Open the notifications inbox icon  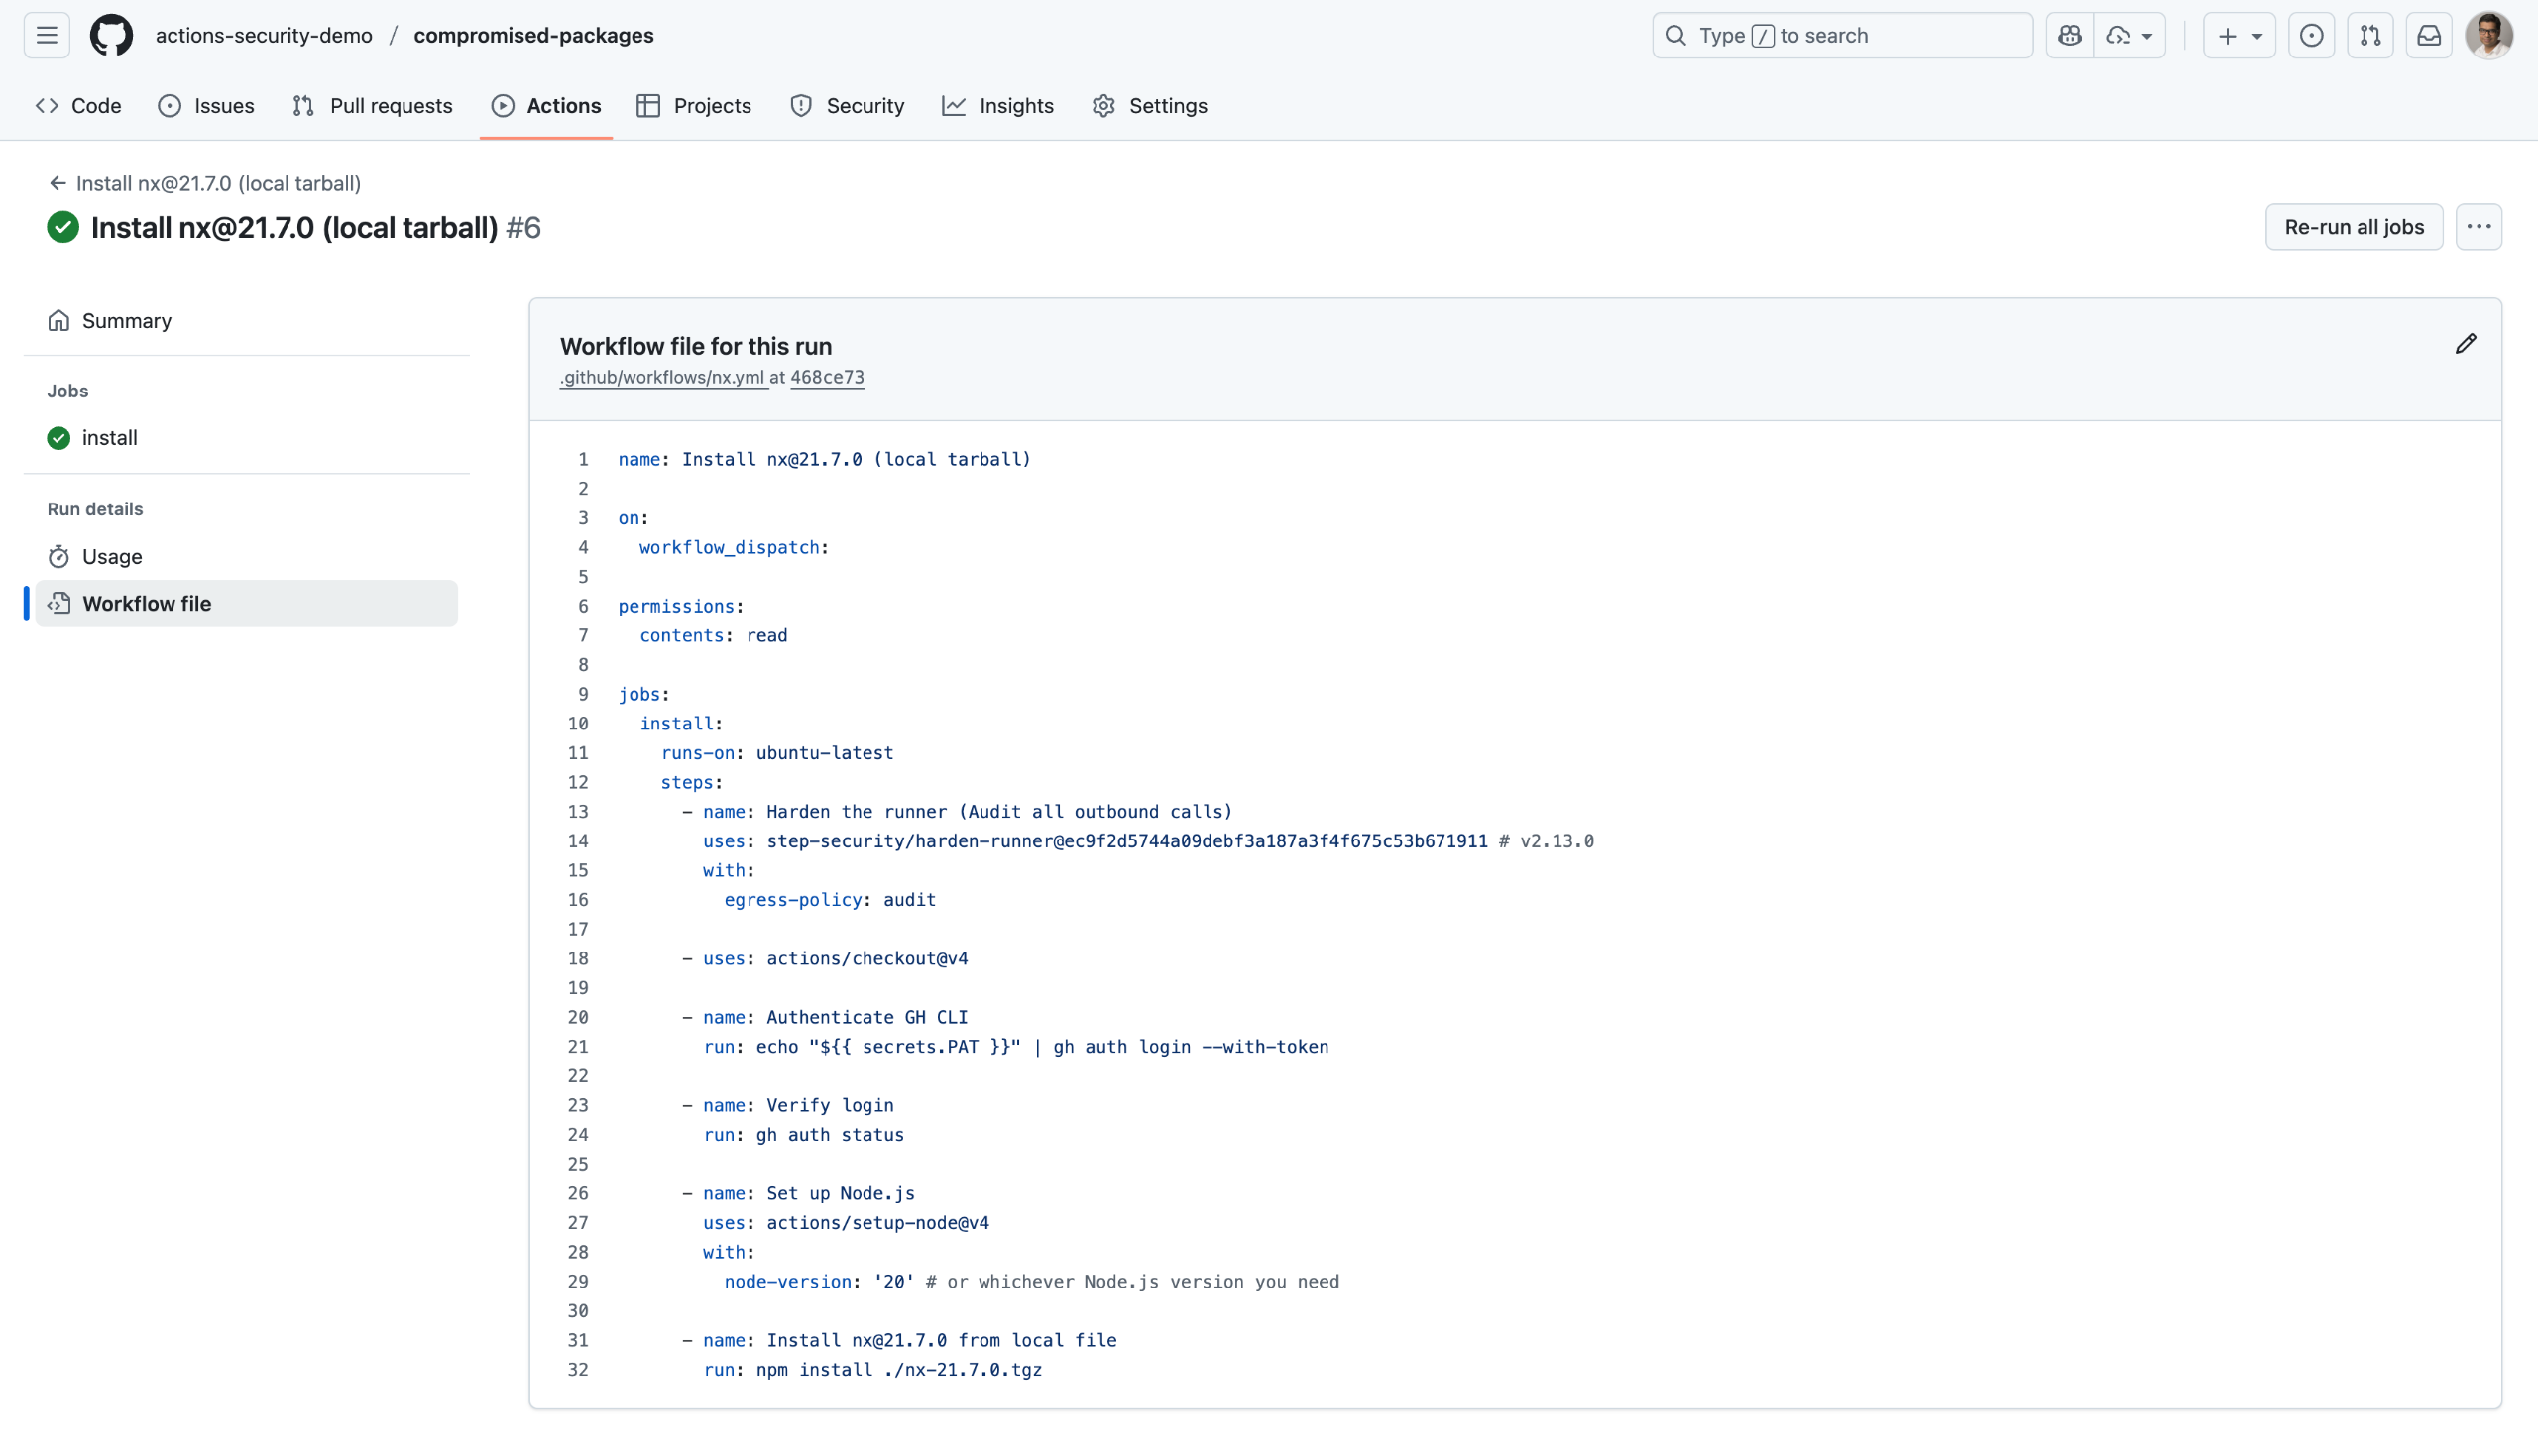pos(2429,35)
